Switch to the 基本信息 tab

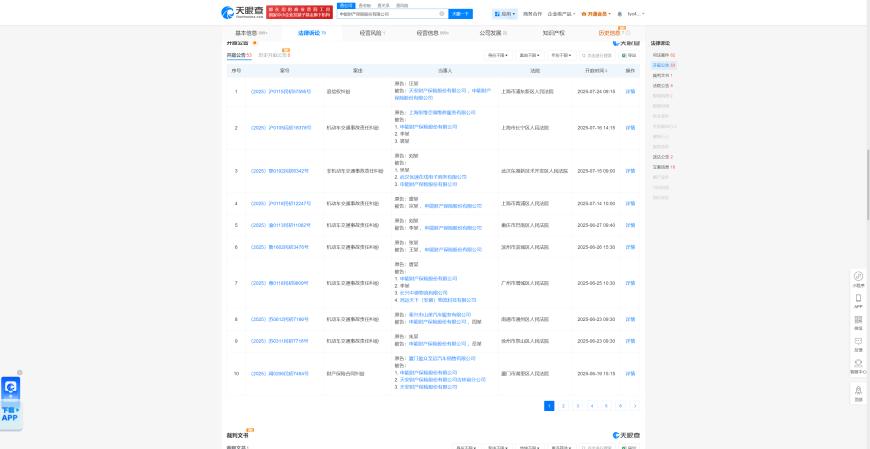point(251,33)
